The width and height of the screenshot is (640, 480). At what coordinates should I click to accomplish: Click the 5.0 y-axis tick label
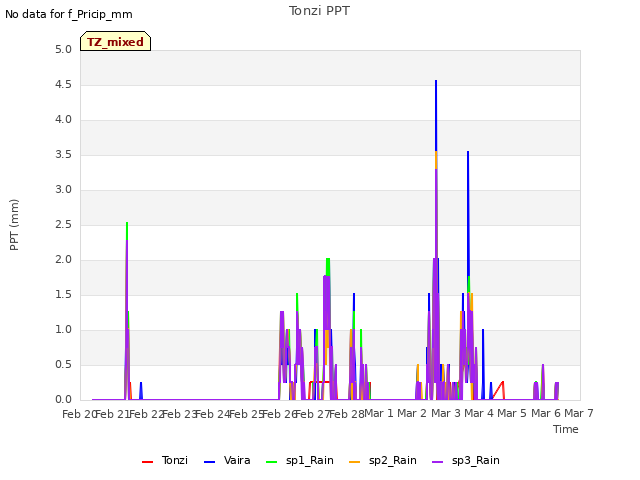(63, 50)
